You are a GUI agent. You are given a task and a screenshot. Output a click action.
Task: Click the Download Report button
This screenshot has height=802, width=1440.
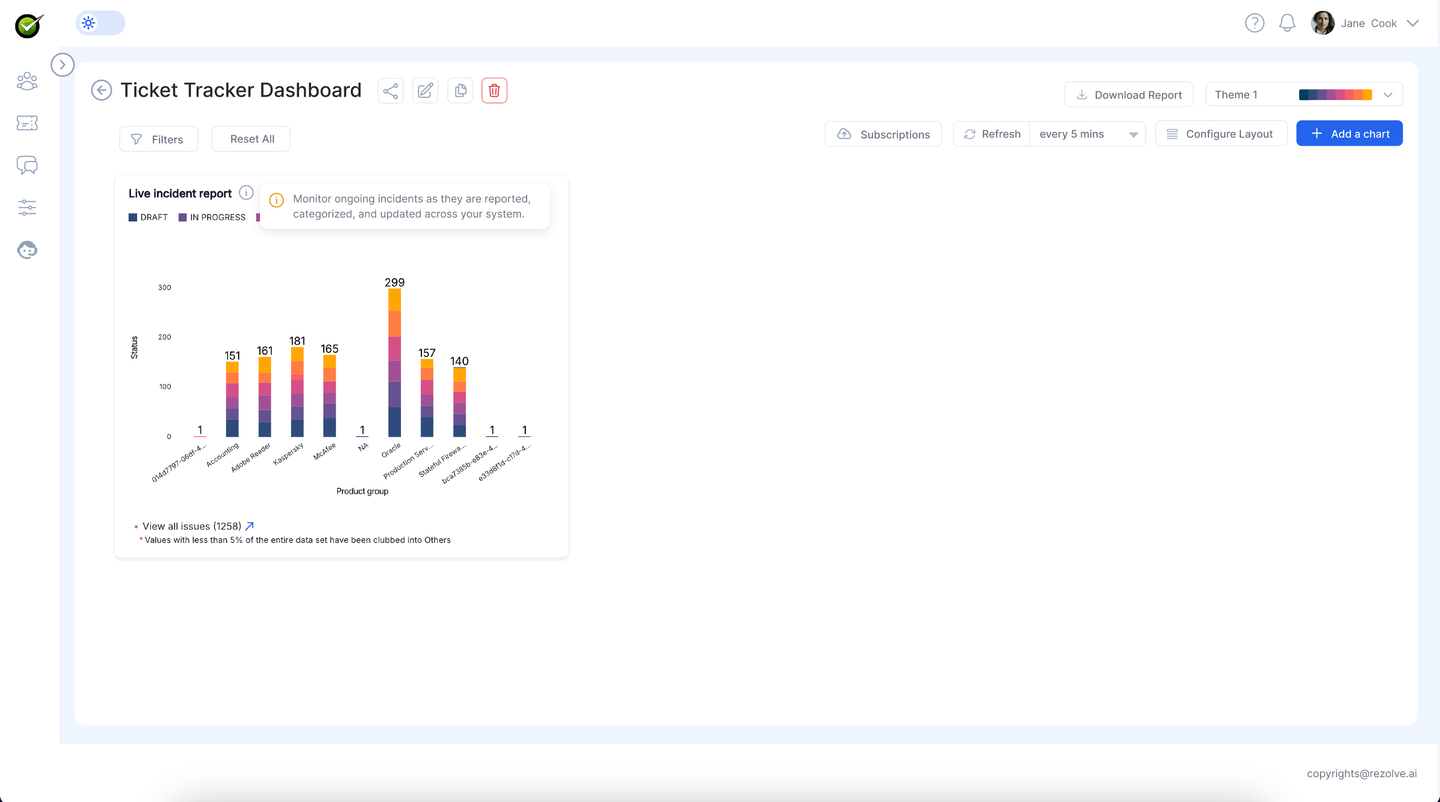(1129, 95)
